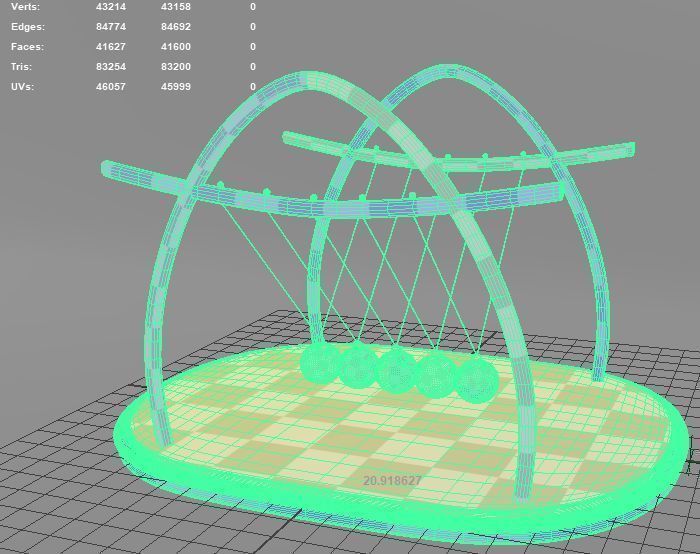Select the UVs value 46057

click(111, 87)
